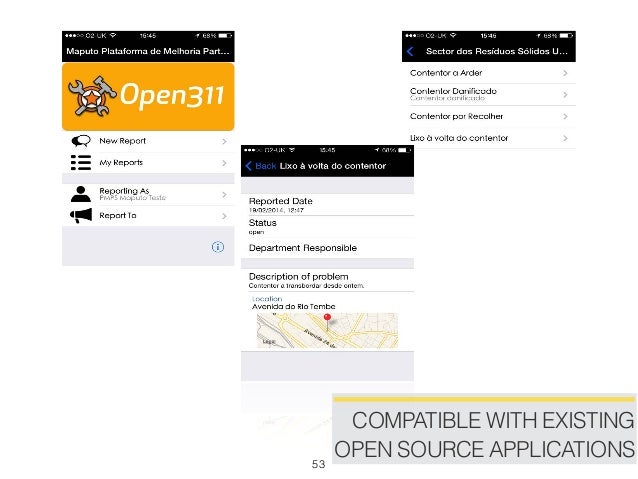Tap the Reported Date field

coord(327,205)
